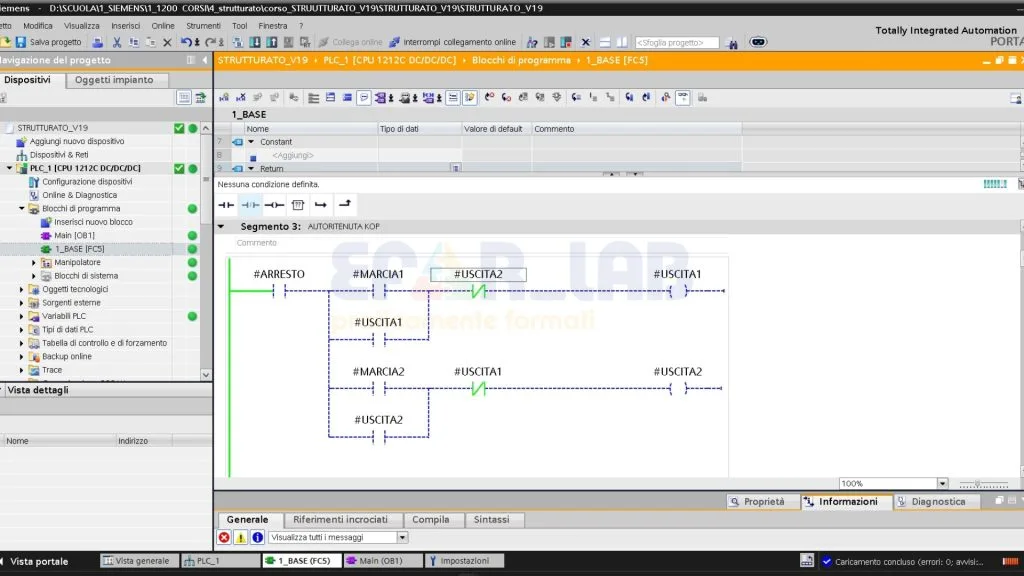Viewport: 1024px width, 576px height.
Task: Open the Strumenti menu
Action: click(x=203, y=25)
